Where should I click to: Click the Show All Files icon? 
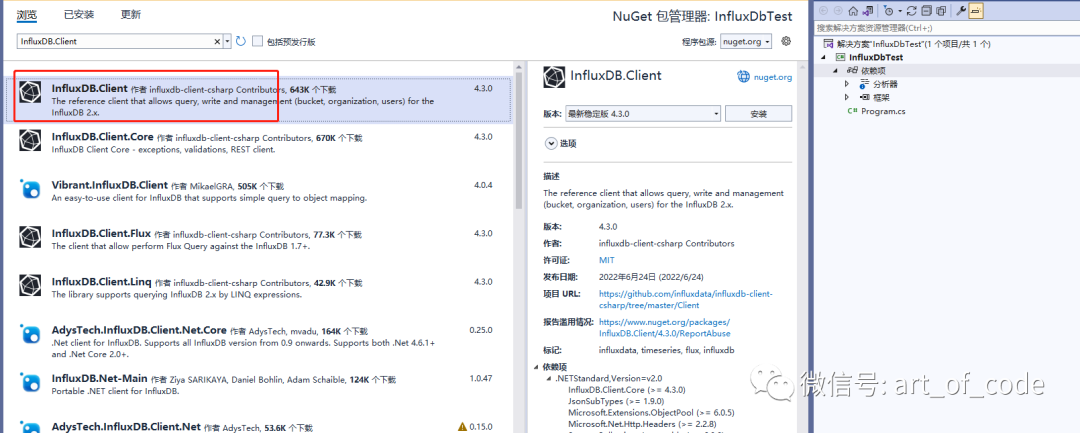point(941,11)
